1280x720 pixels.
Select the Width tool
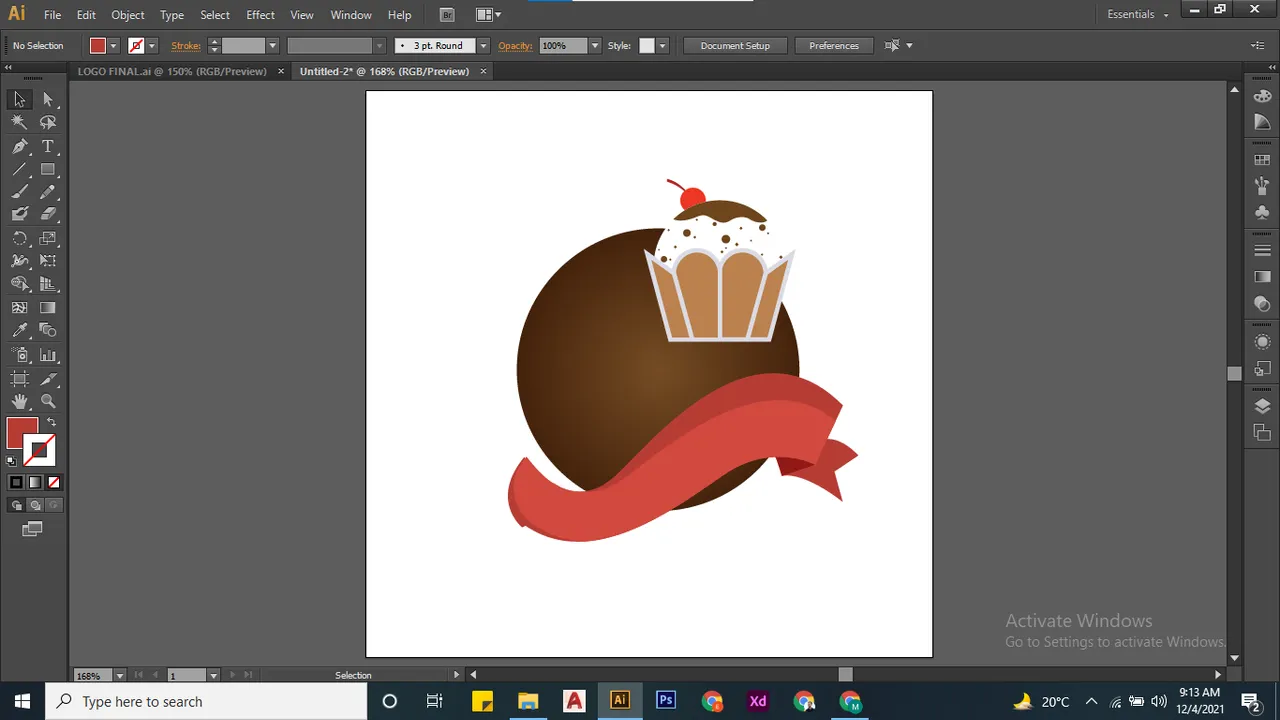coord(19,261)
